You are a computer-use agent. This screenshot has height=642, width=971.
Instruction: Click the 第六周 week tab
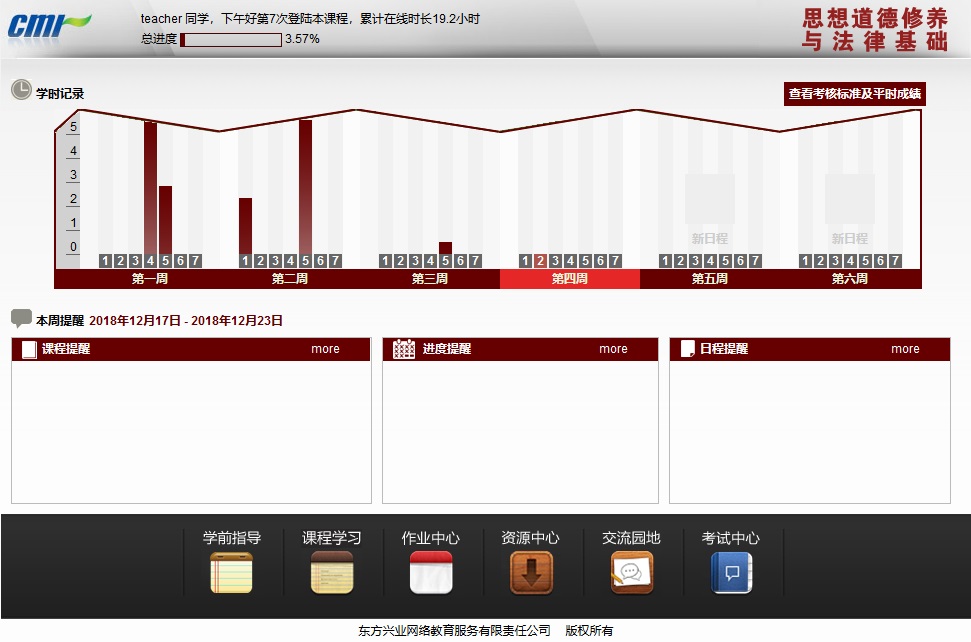point(850,279)
